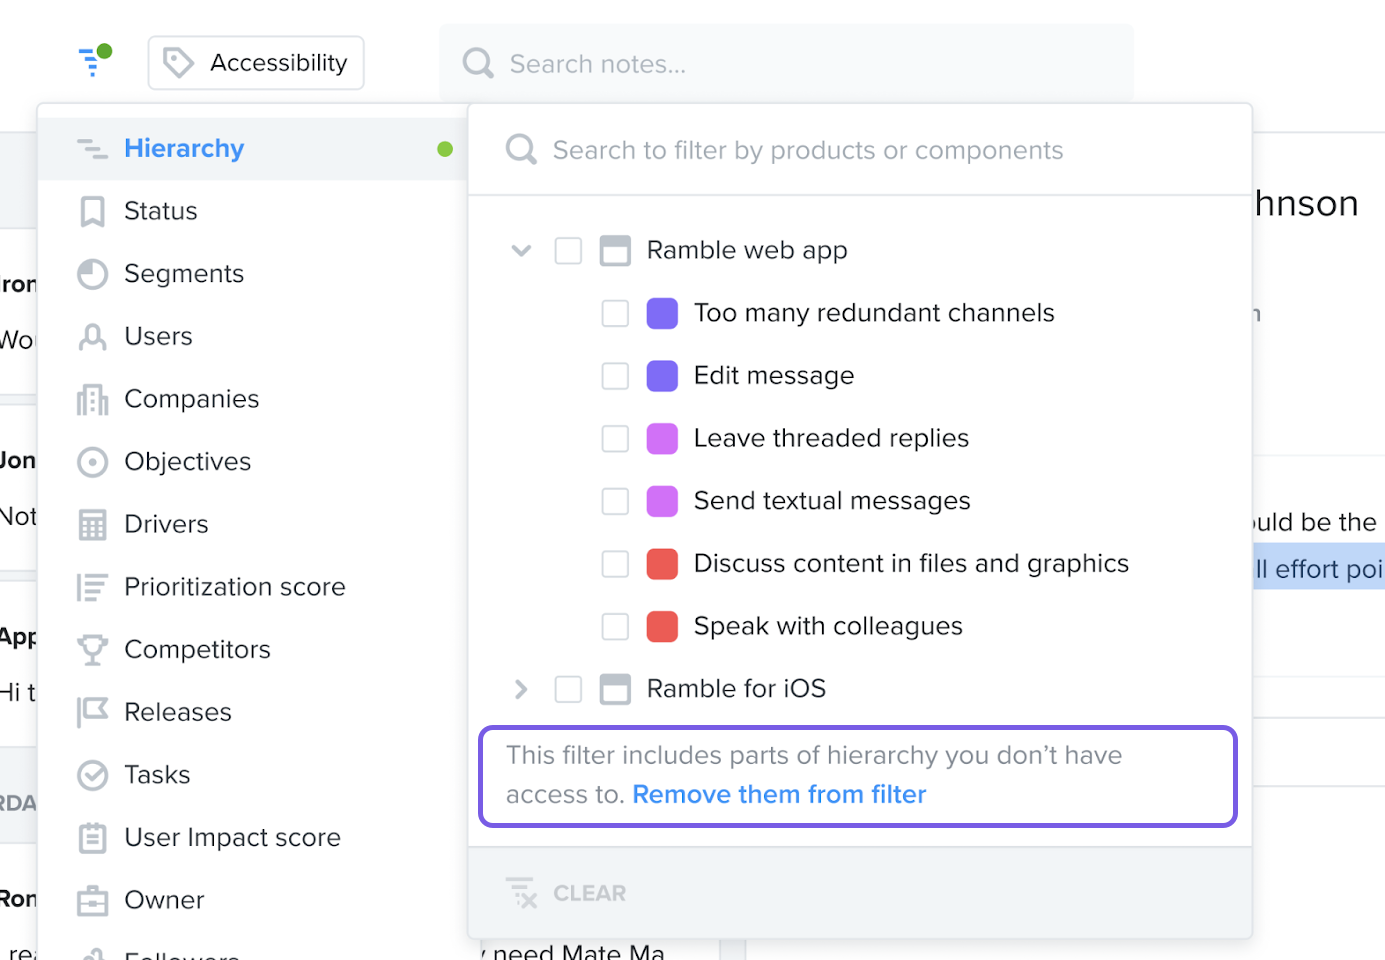Image resolution: width=1385 pixels, height=960 pixels.
Task: Check the Edit message checkbox
Action: tap(615, 376)
